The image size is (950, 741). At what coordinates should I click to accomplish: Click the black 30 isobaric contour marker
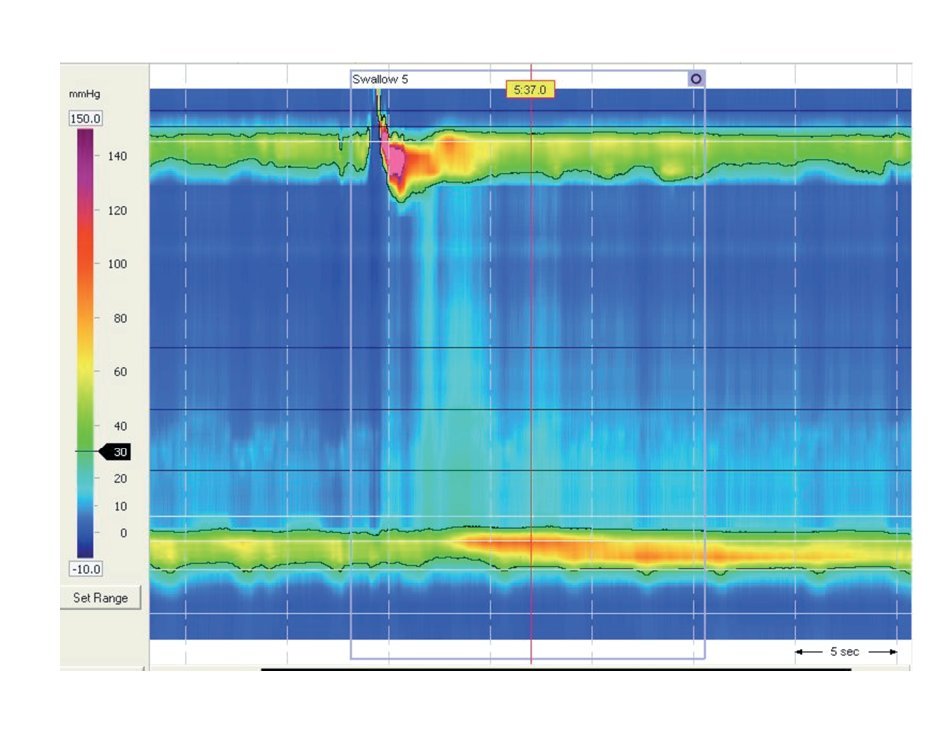[x=119, y=452]
